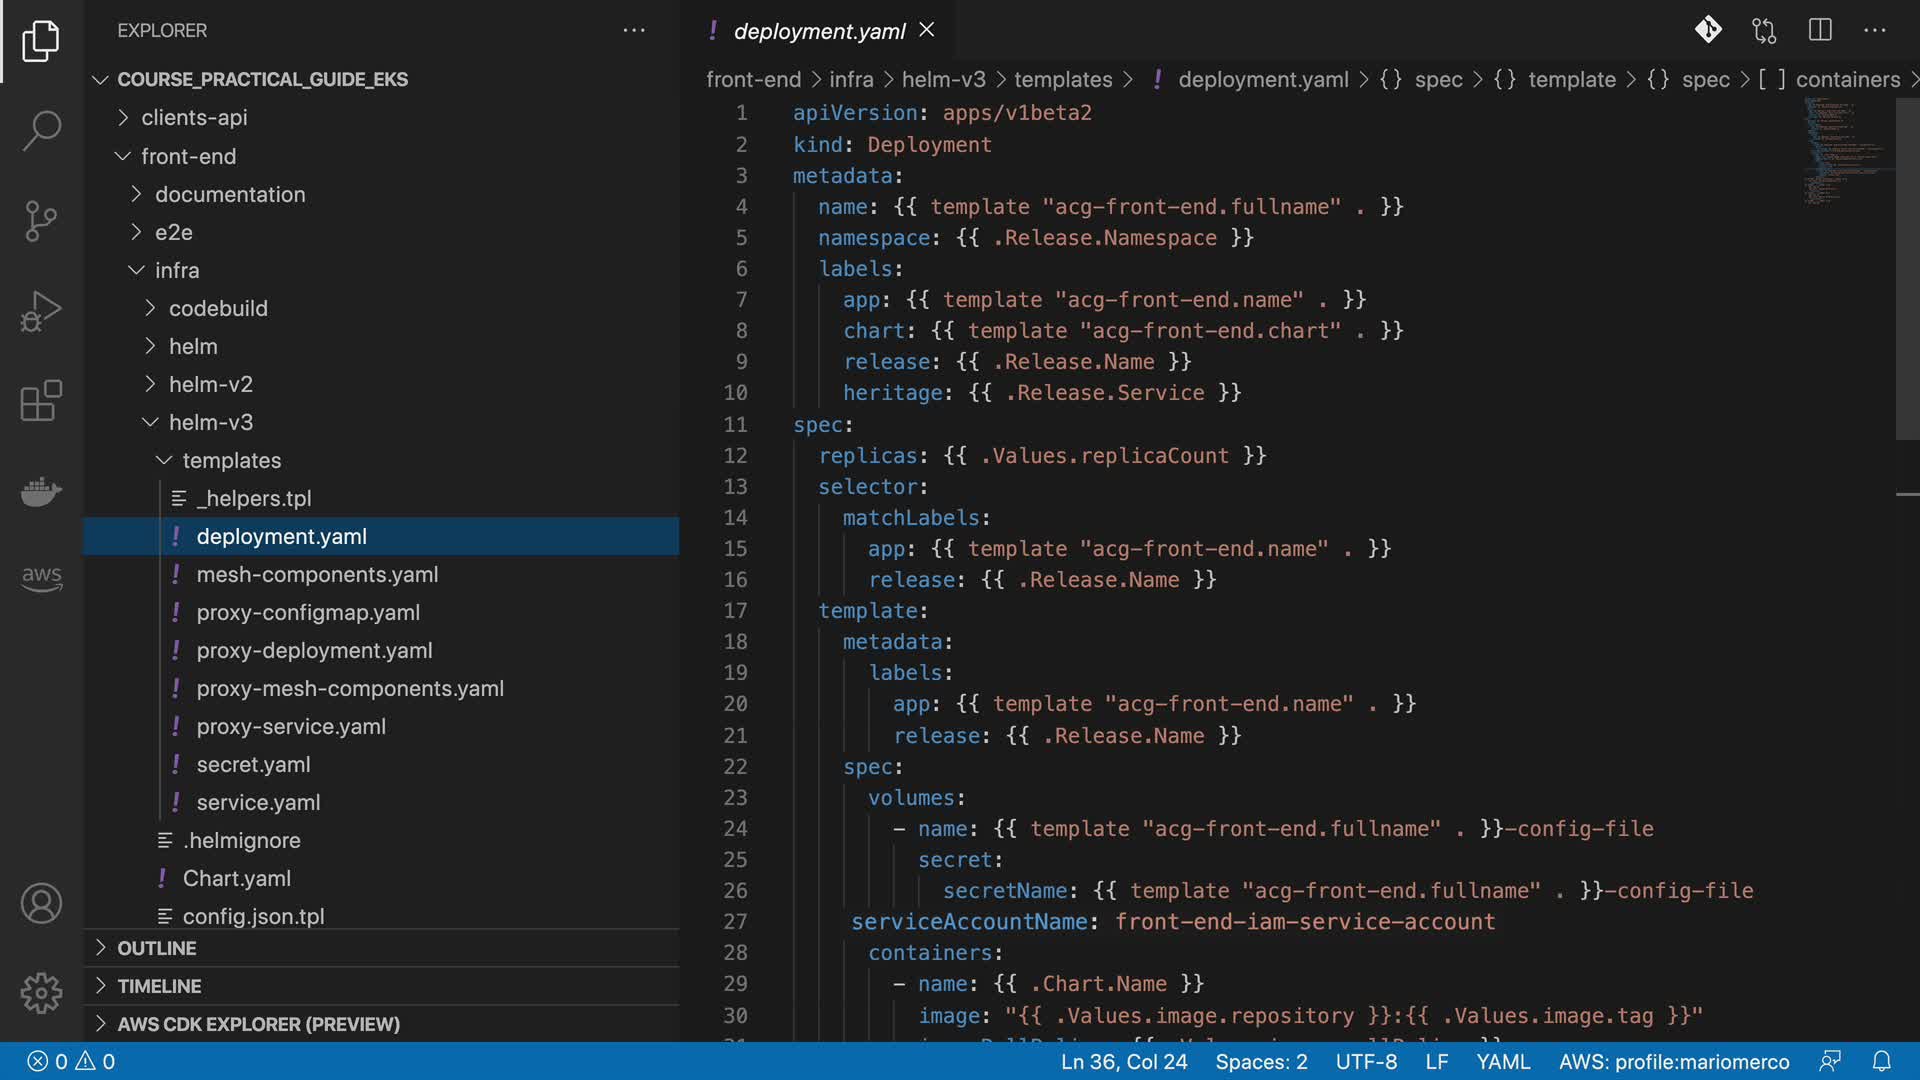This screenshot has width=1920, height=1080.
Task: Expand the TIMELINE section
Action: [x=159, y=986]
